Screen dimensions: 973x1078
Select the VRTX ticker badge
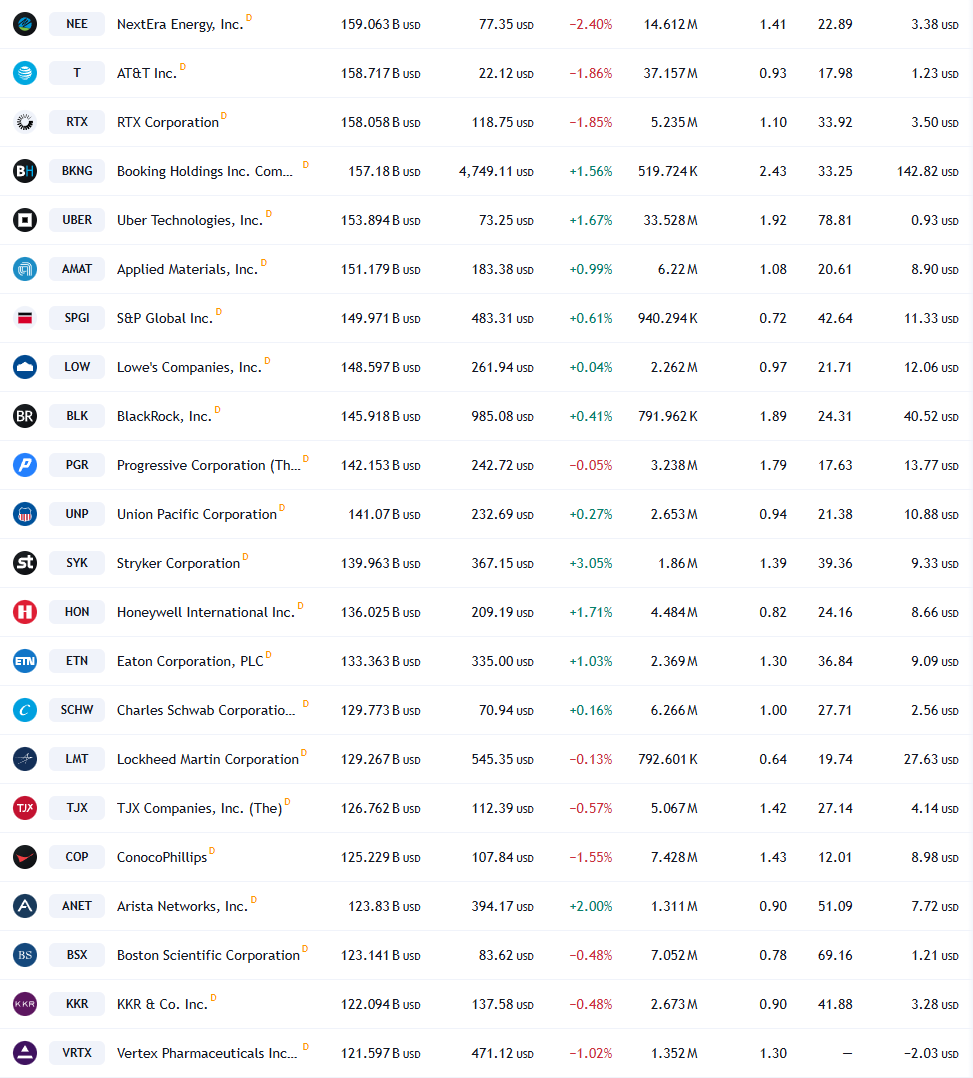(x=77, y=1053)
